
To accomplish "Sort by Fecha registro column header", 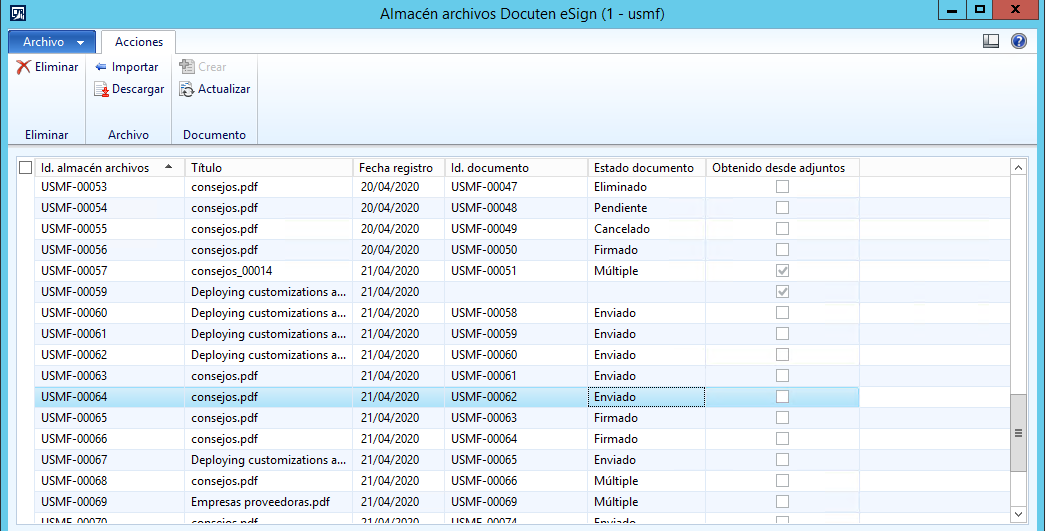I will tap(399, 168).
